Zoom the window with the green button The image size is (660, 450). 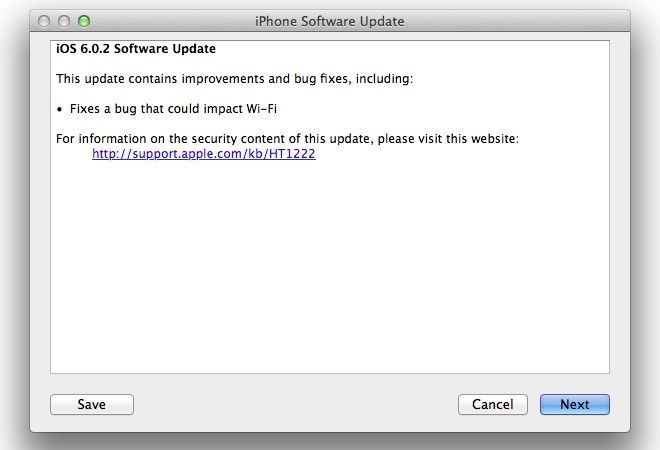coord(84,21)
